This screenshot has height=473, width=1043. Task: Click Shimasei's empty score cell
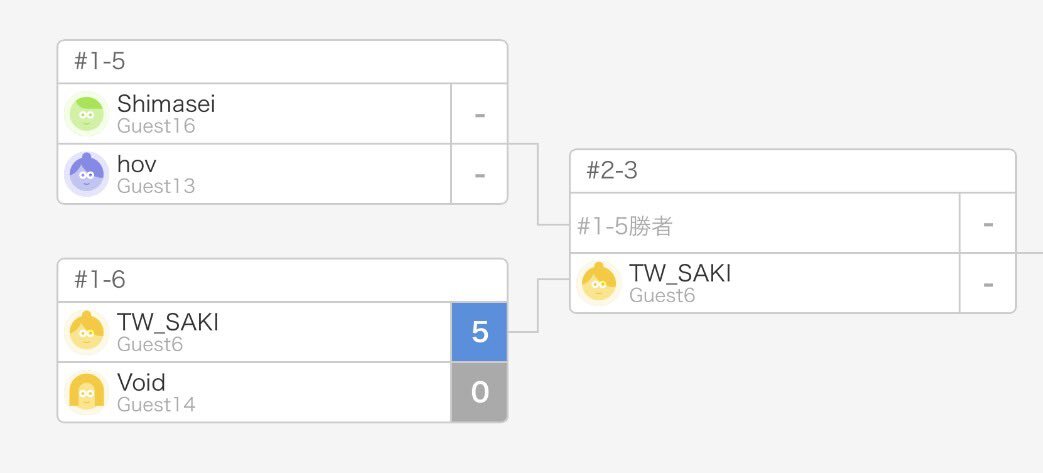click(479, 114)
